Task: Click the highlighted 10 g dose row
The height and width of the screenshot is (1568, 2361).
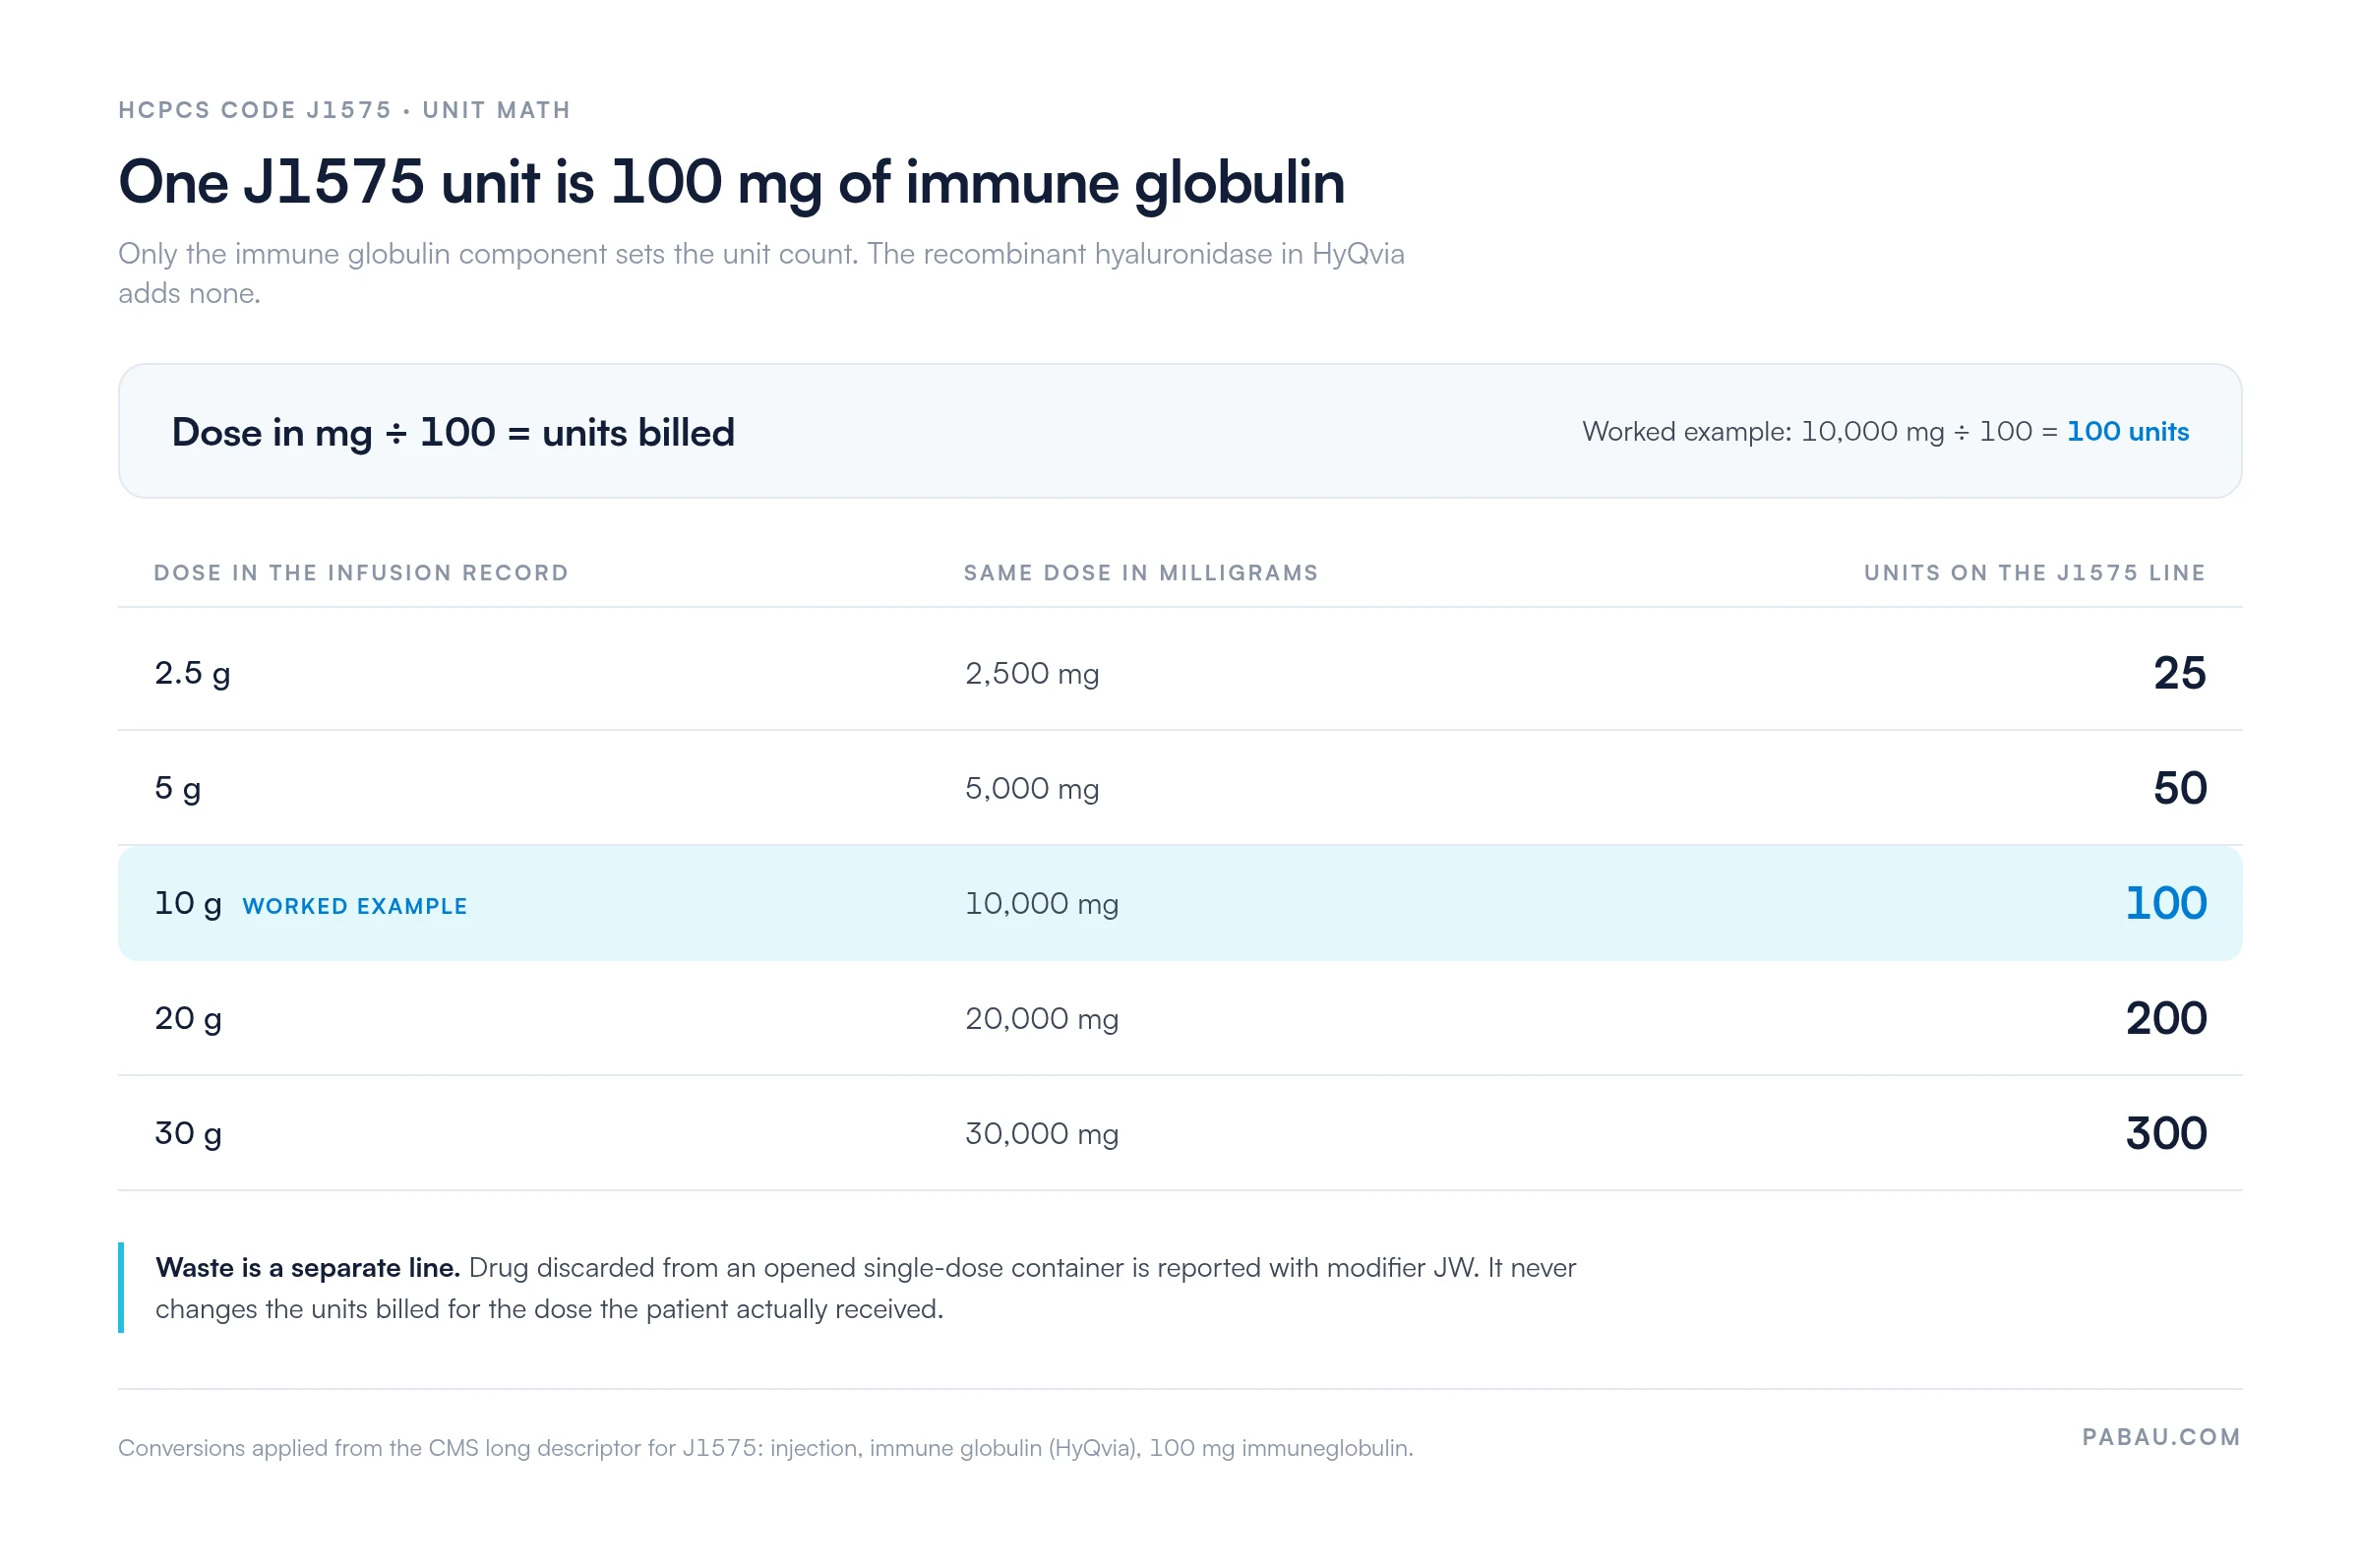Action: click(x=1180, y=903)
